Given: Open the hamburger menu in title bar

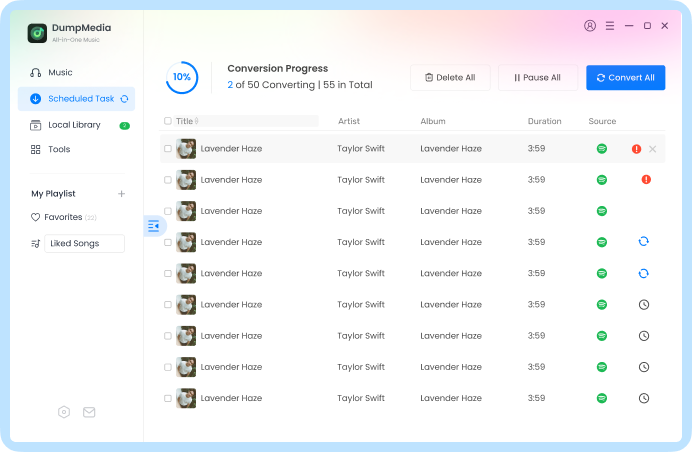Looking at the screenshot, I should (610, 26).
